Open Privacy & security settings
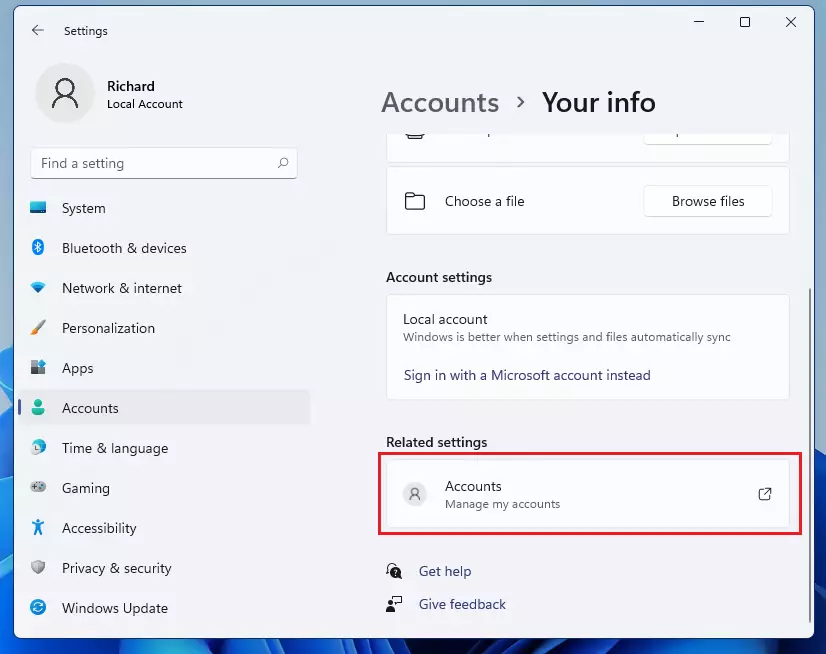This screenshot has height=654, width=826. tap(164, 569)
